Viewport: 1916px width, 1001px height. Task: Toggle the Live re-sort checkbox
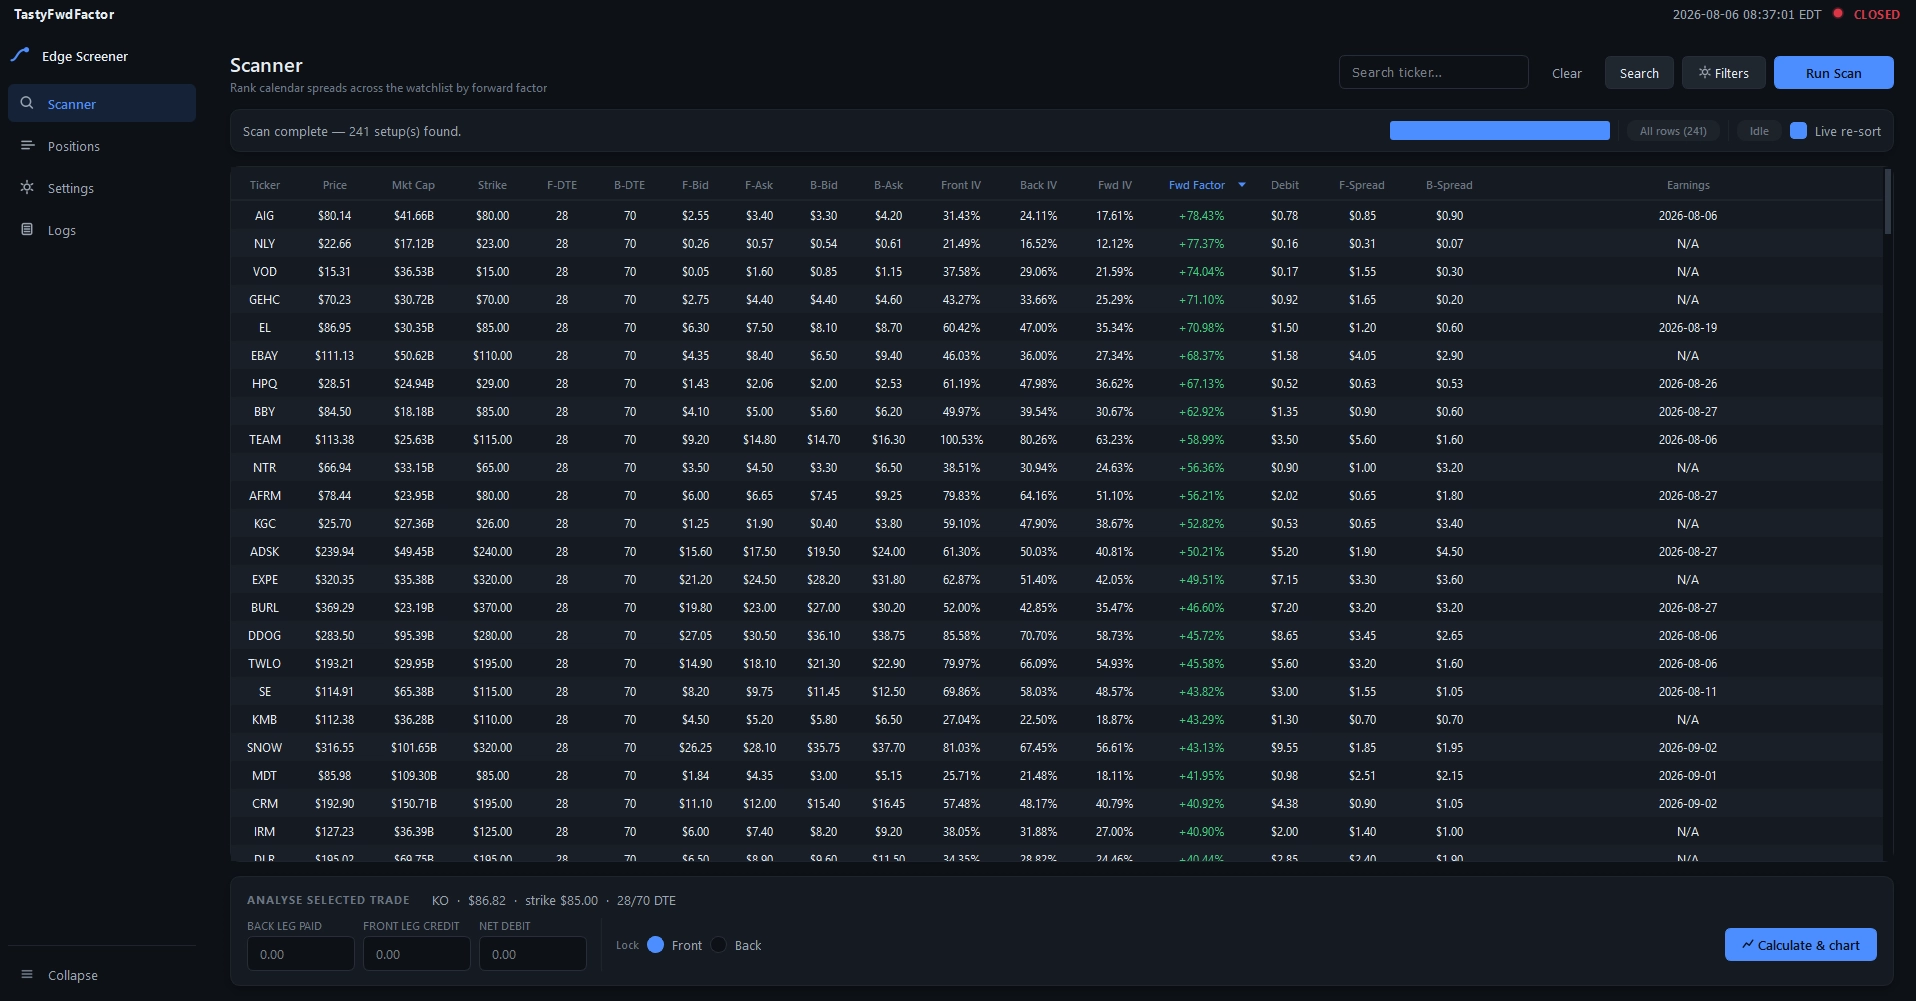tap(1798, 131)
